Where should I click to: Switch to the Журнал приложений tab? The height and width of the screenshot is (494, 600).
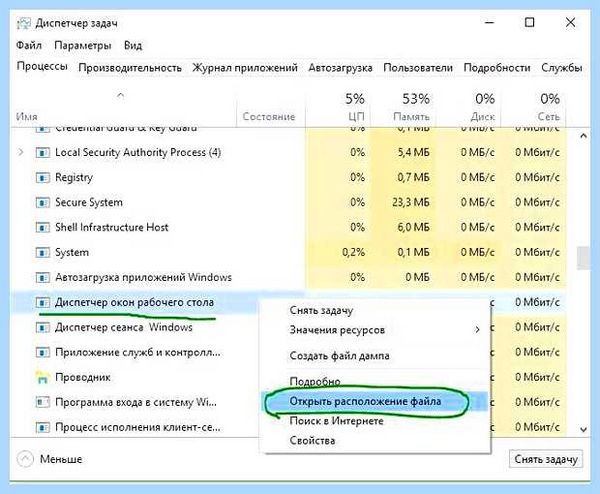pyautogui.click(x=245, y=68)
